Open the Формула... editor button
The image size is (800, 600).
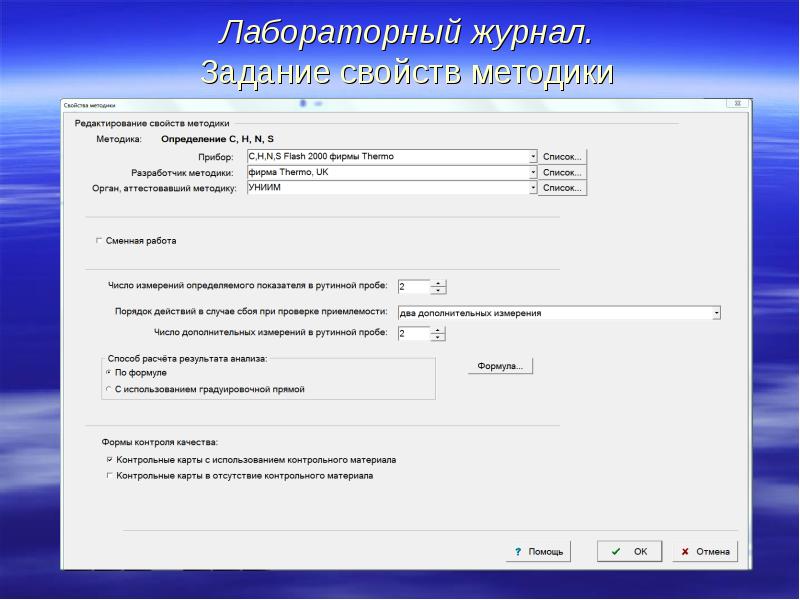click(x=500, y=366)
